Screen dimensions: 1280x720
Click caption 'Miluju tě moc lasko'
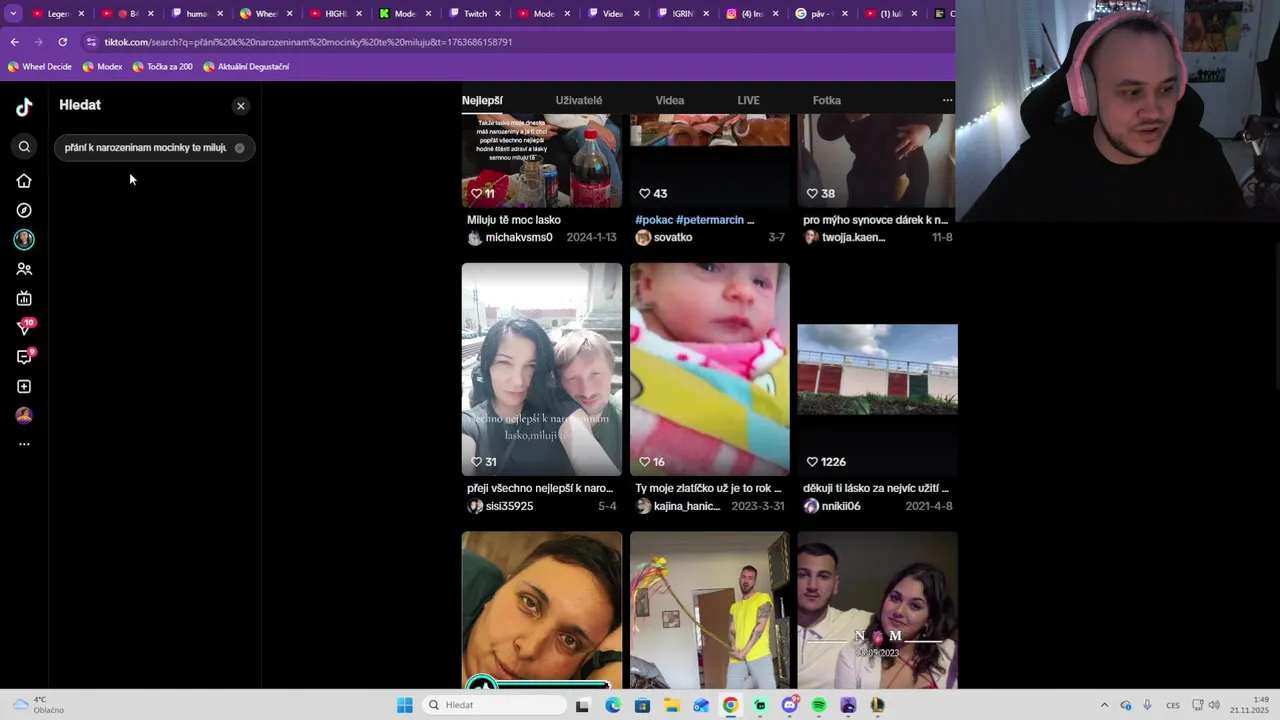[514, 220]
